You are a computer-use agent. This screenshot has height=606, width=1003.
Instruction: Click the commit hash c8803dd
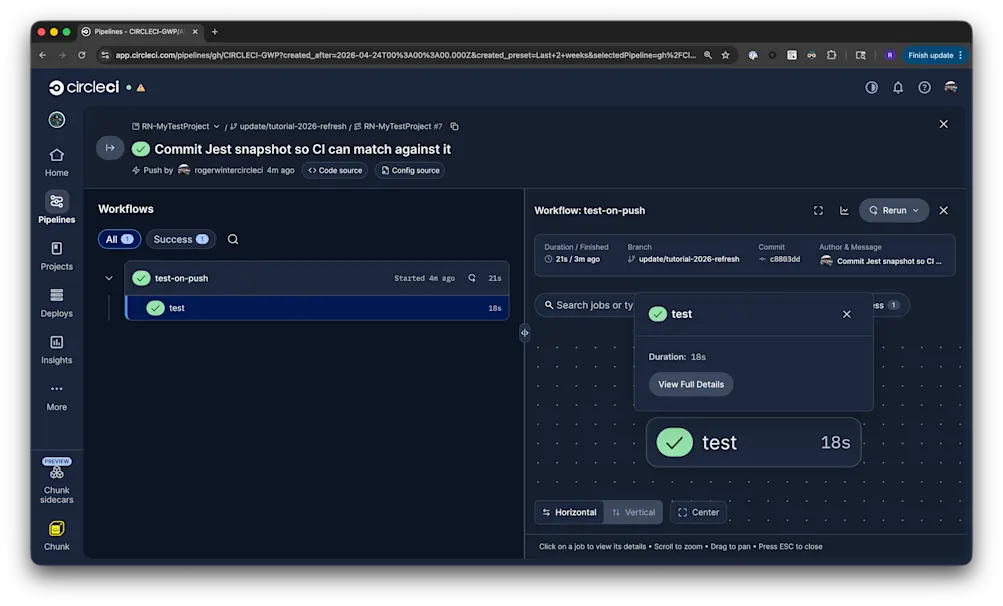coord(785,259)
